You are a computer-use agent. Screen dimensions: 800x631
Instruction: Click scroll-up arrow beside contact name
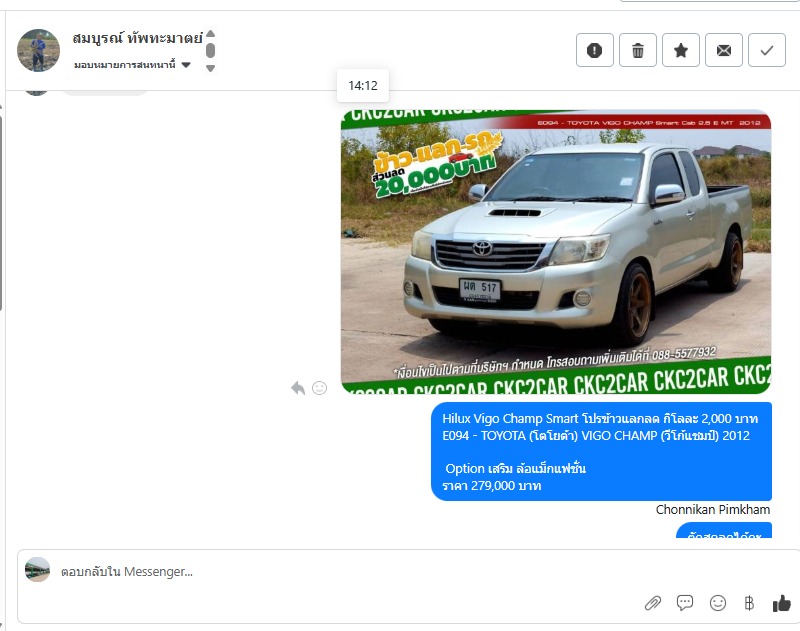pos(210,34)
